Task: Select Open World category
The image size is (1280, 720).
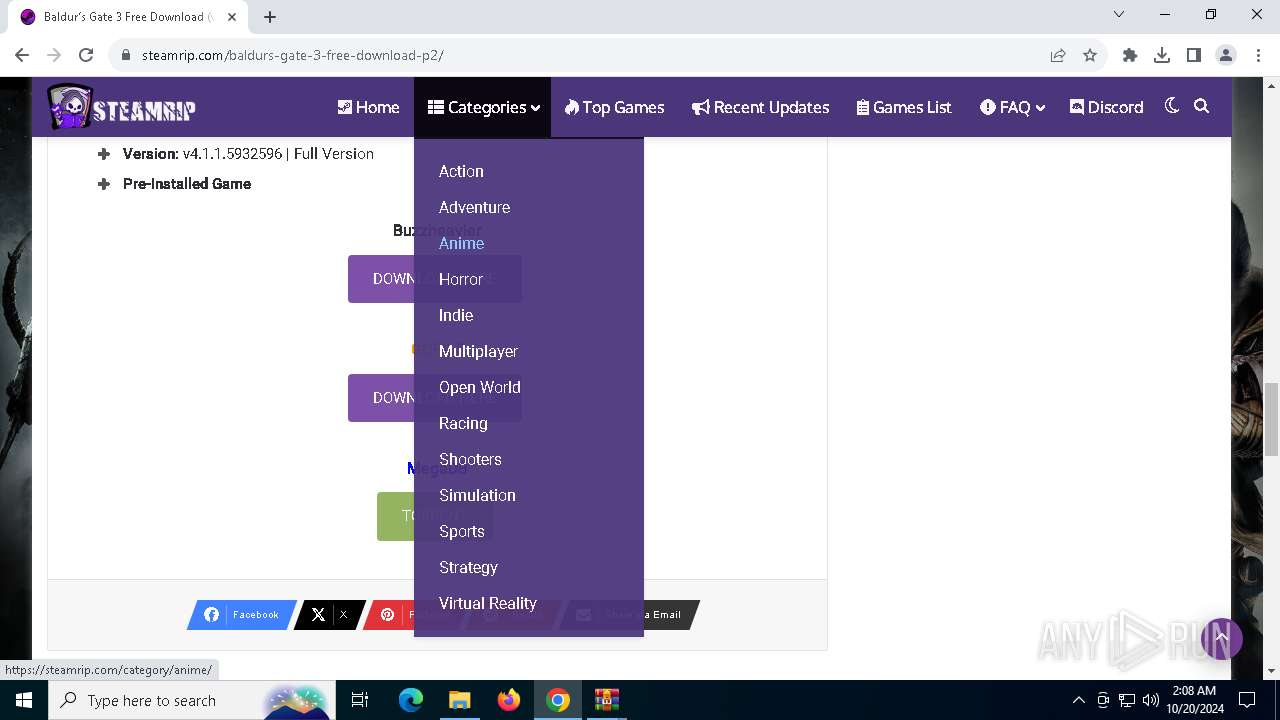Action: pos(479,387)
